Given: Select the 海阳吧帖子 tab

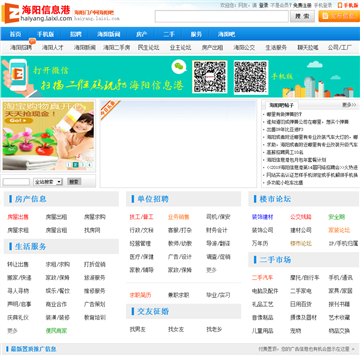Looking at the screenshot, I should [282, 105].
